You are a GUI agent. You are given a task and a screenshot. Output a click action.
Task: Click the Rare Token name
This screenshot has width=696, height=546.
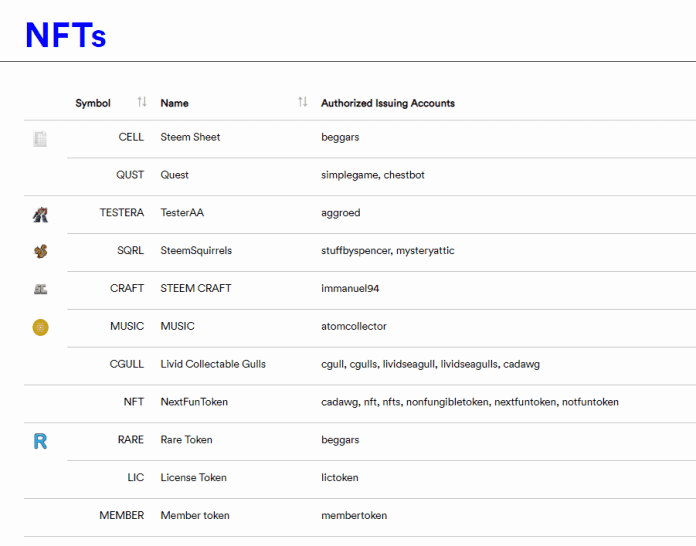[x=186, y=439]
